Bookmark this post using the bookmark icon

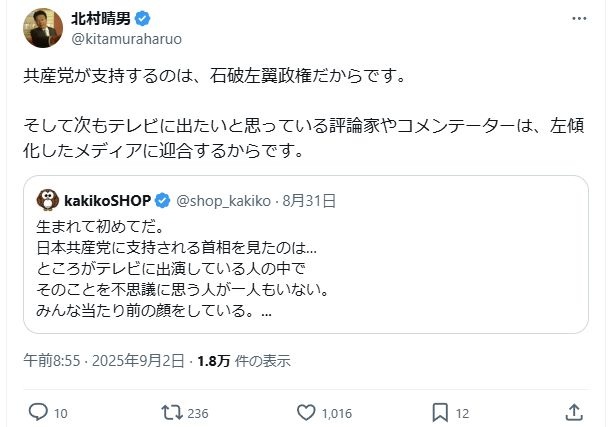pos(439,411)
